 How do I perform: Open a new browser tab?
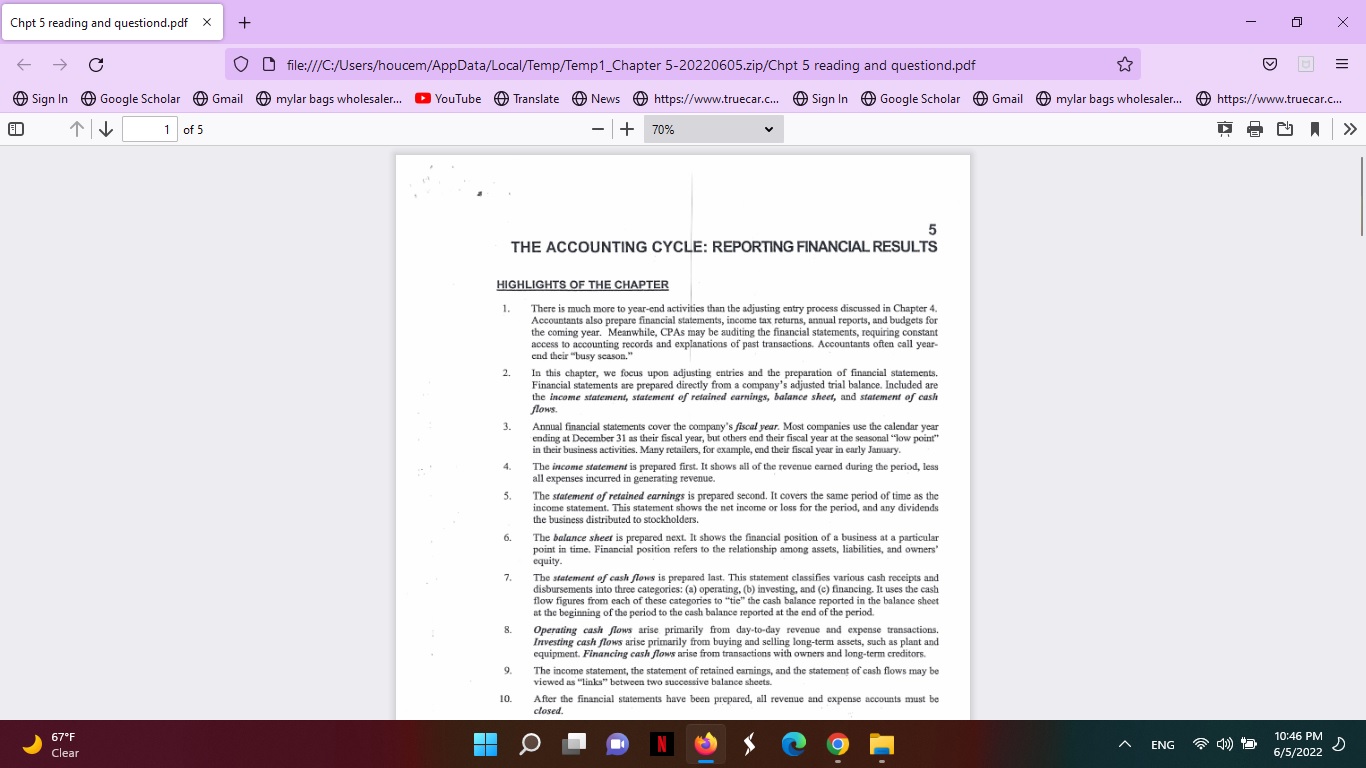click(x=245, y=22)
